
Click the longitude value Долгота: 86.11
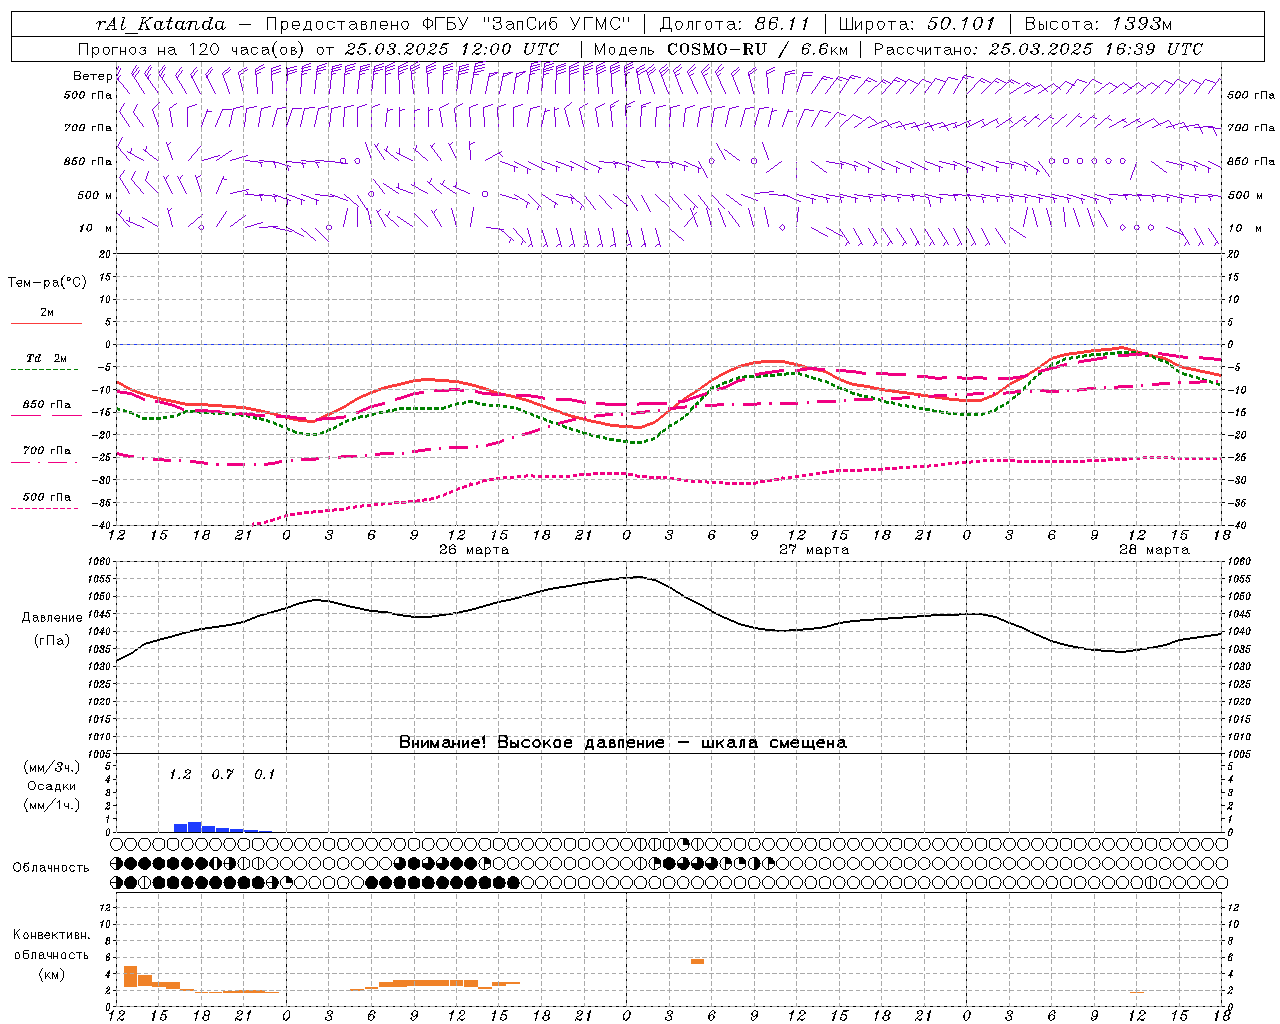[734, 24]
